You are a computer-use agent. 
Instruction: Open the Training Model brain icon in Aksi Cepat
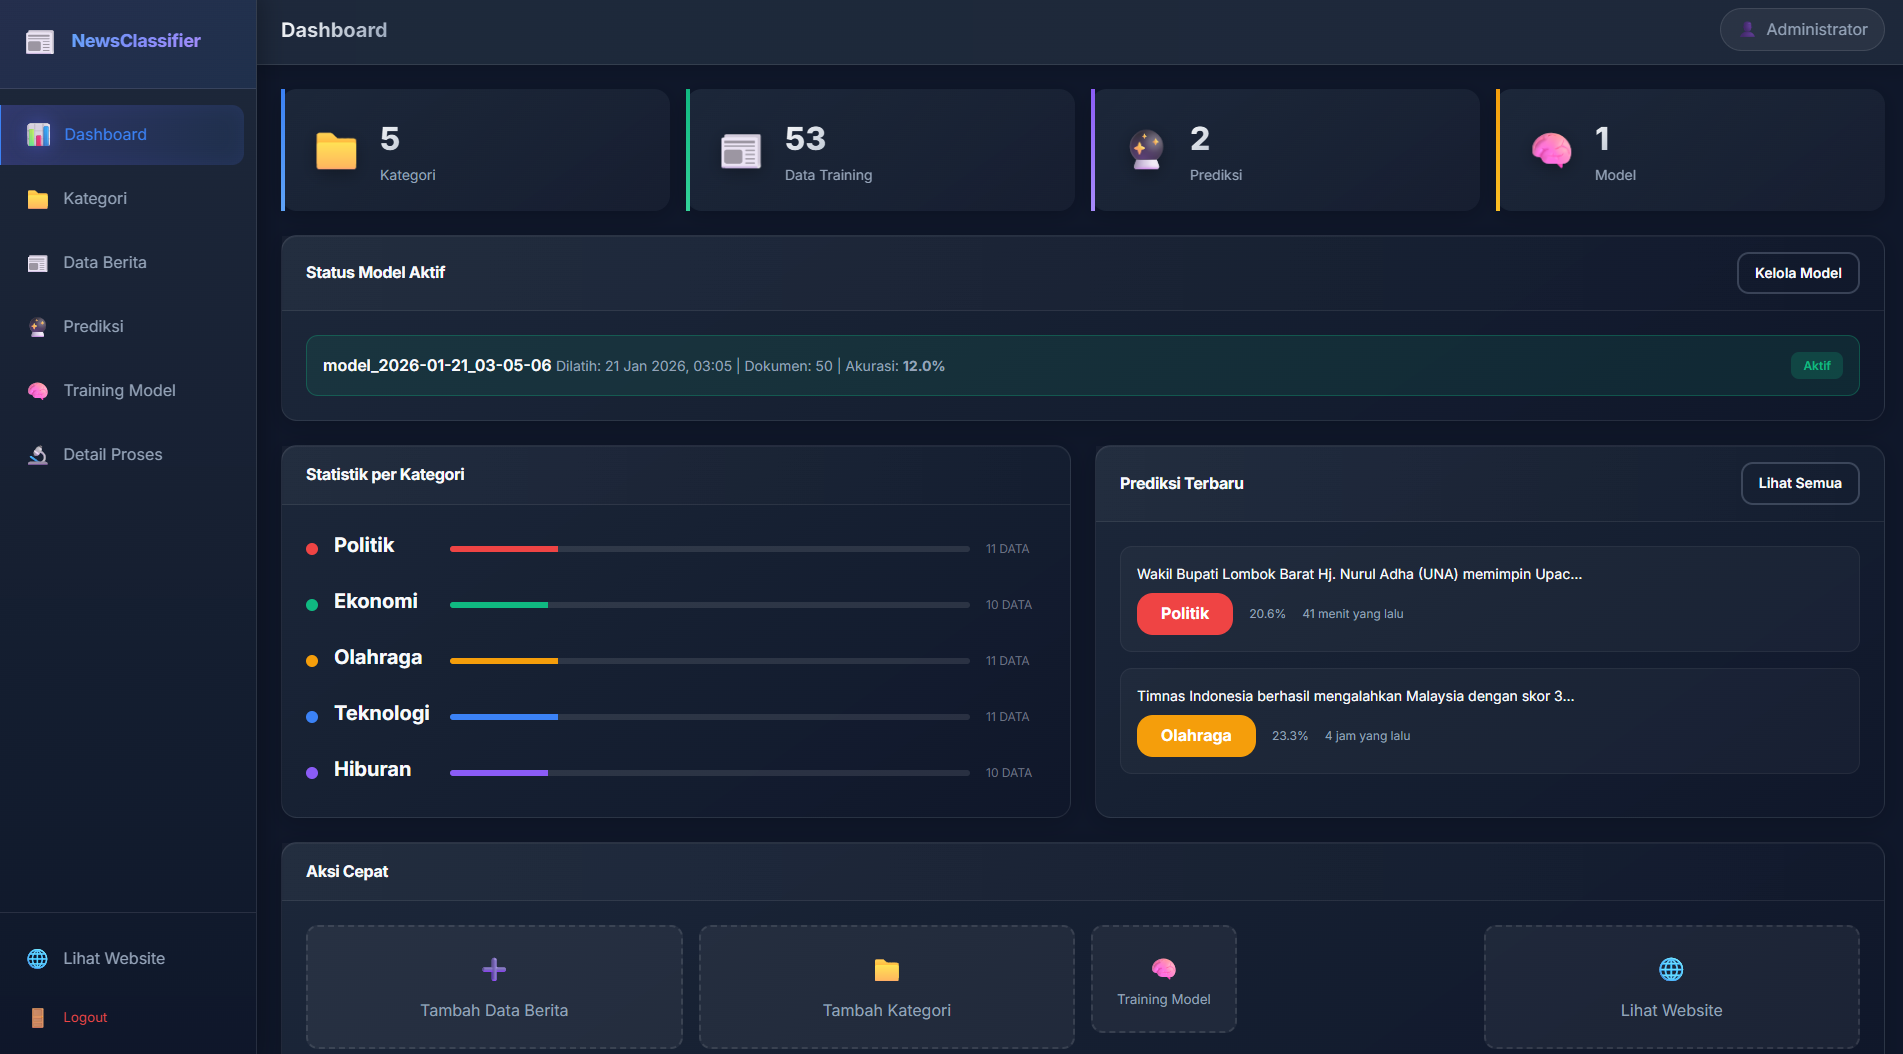[1163, 968]
